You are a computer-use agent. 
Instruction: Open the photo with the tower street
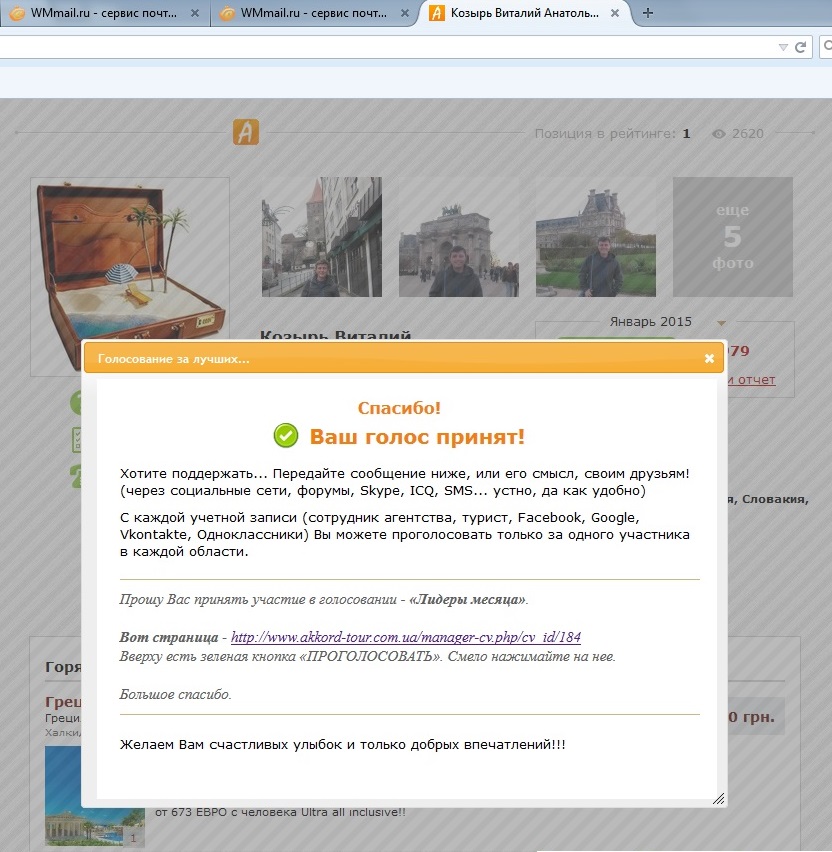coord(322,237)
